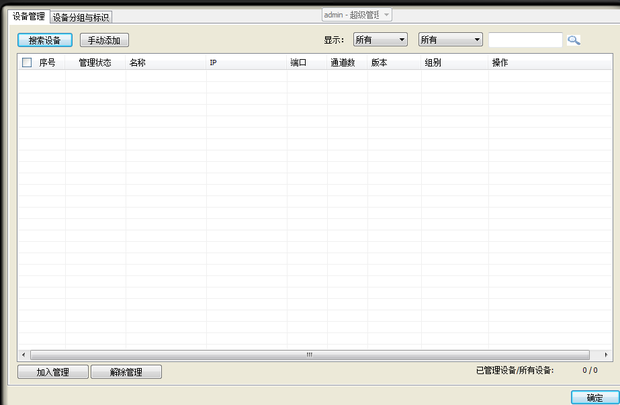This screenshot has width=620, height=405.
Task: Click the scrollbar right arrow
Action: [x=606, y=355]
